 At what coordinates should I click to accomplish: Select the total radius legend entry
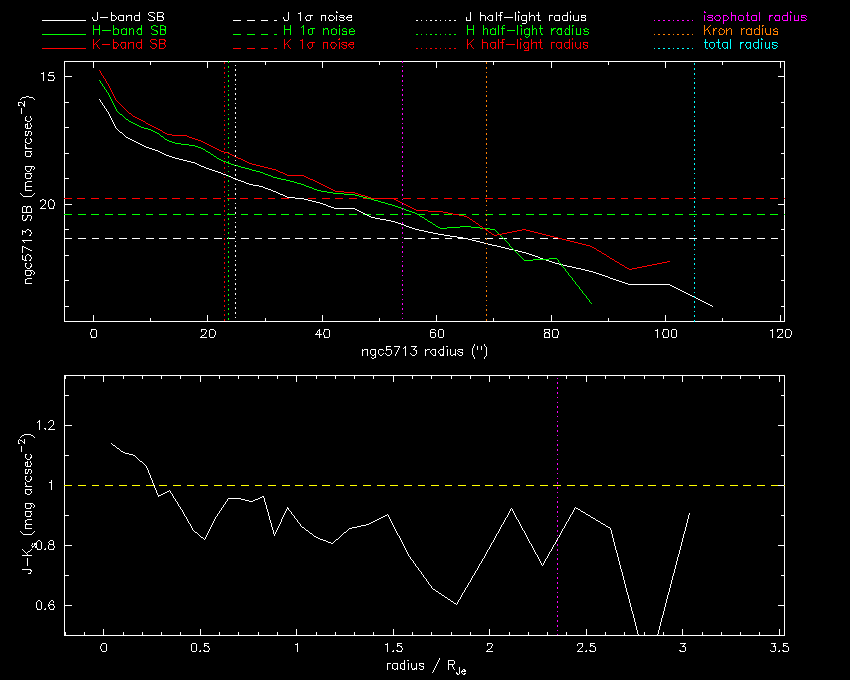pos(740,46)
